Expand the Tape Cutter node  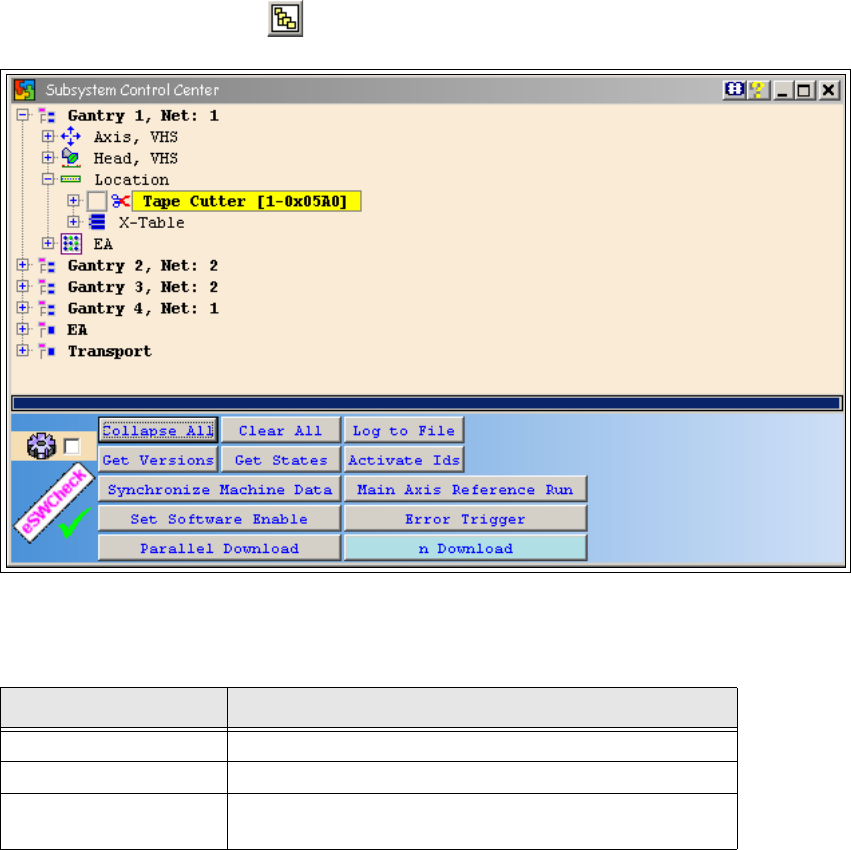point(73,200)
